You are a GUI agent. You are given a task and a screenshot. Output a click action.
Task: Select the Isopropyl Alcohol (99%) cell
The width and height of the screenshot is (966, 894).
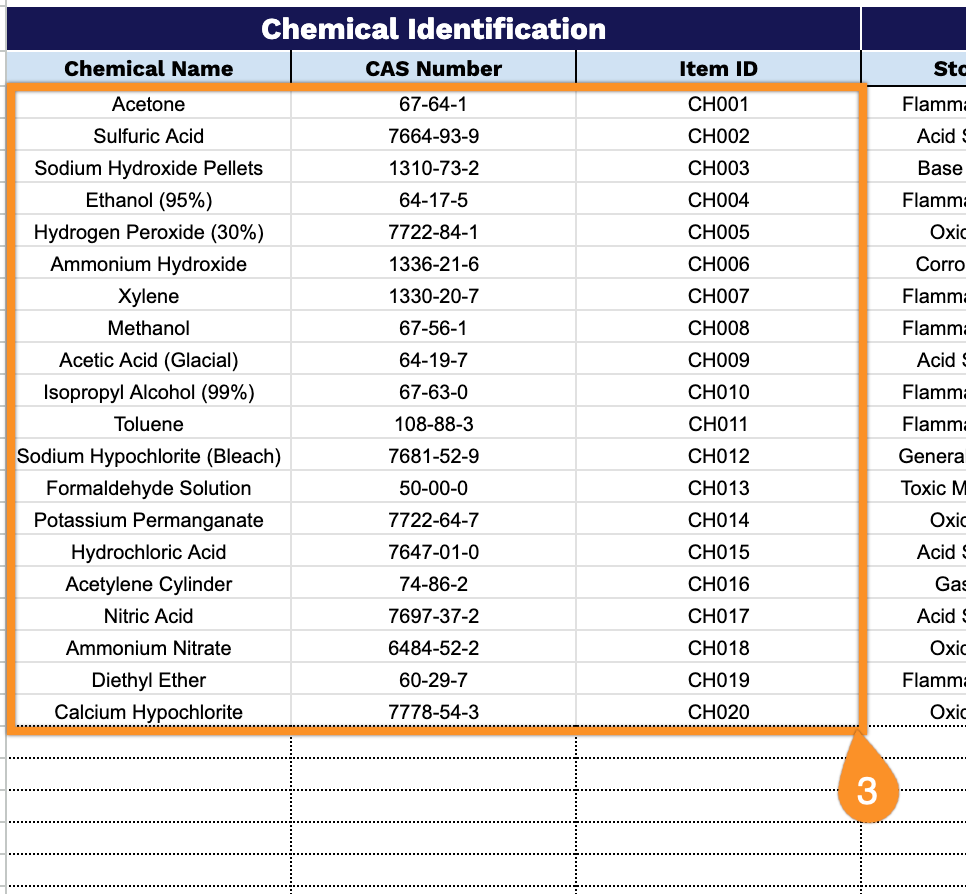pos(149,392)
